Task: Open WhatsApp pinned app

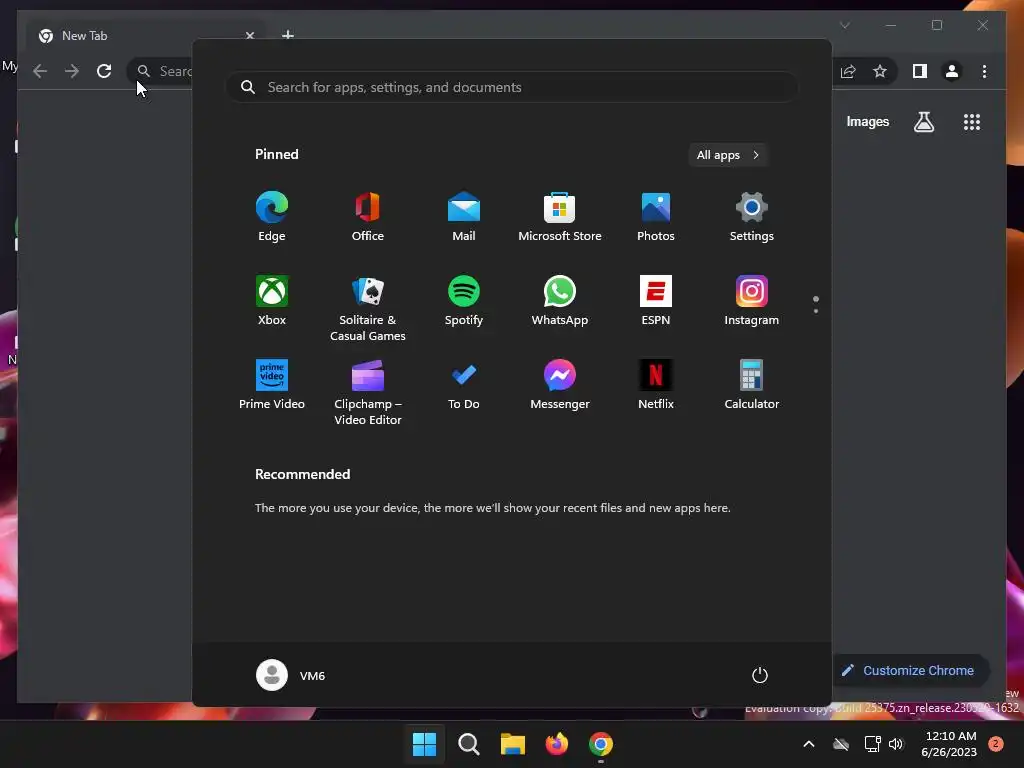Action: [x=560, y=300]
